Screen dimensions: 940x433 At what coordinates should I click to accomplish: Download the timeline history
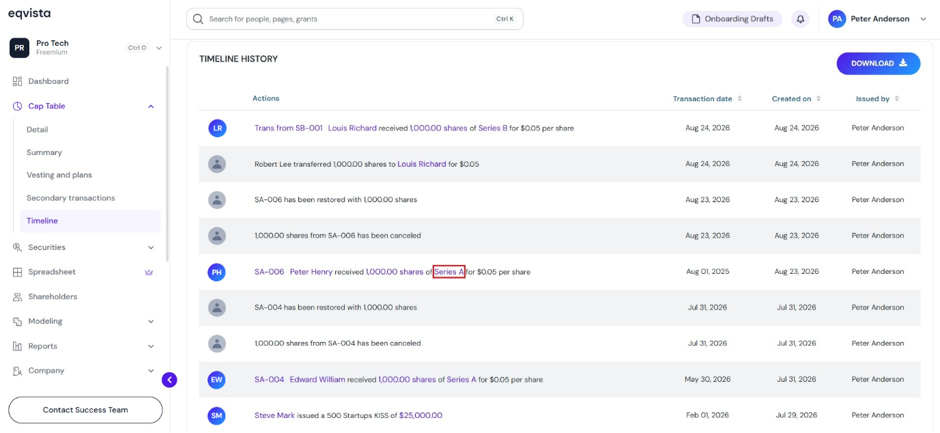pyautogui.click(x=878, y=64)
